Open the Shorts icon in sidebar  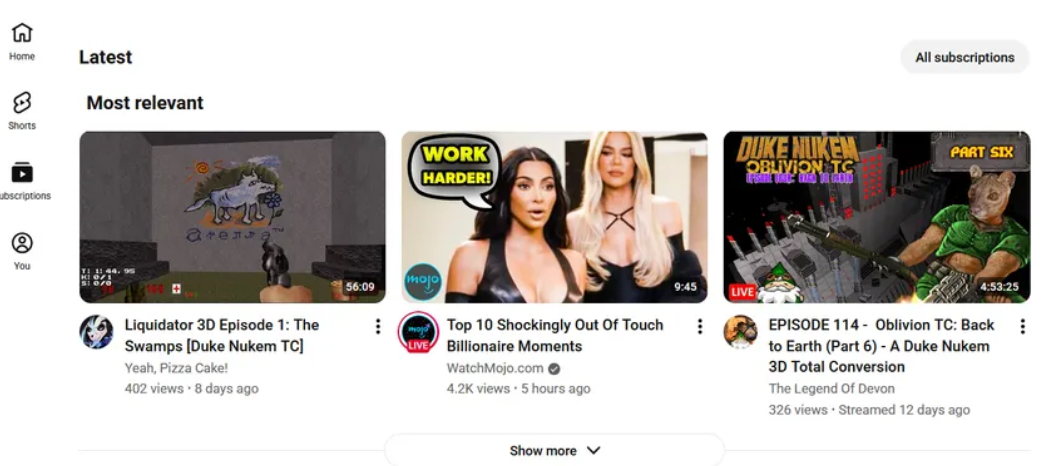pyautogui.click(x=22, y=103)
